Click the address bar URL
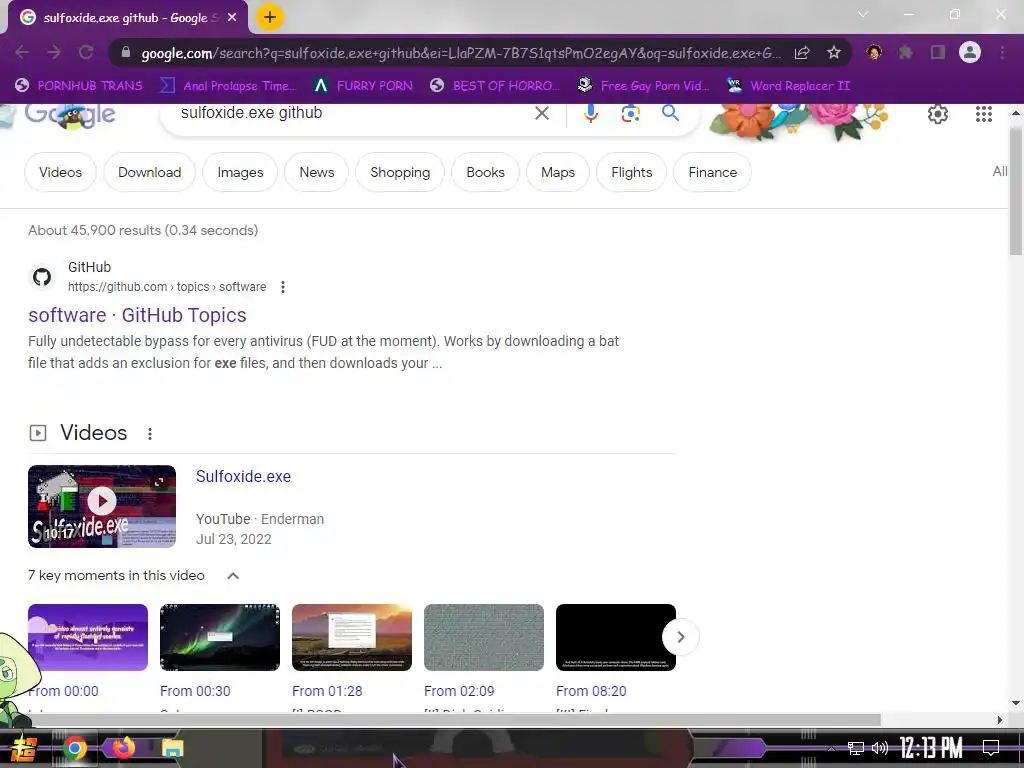 (x=460, y=53)
